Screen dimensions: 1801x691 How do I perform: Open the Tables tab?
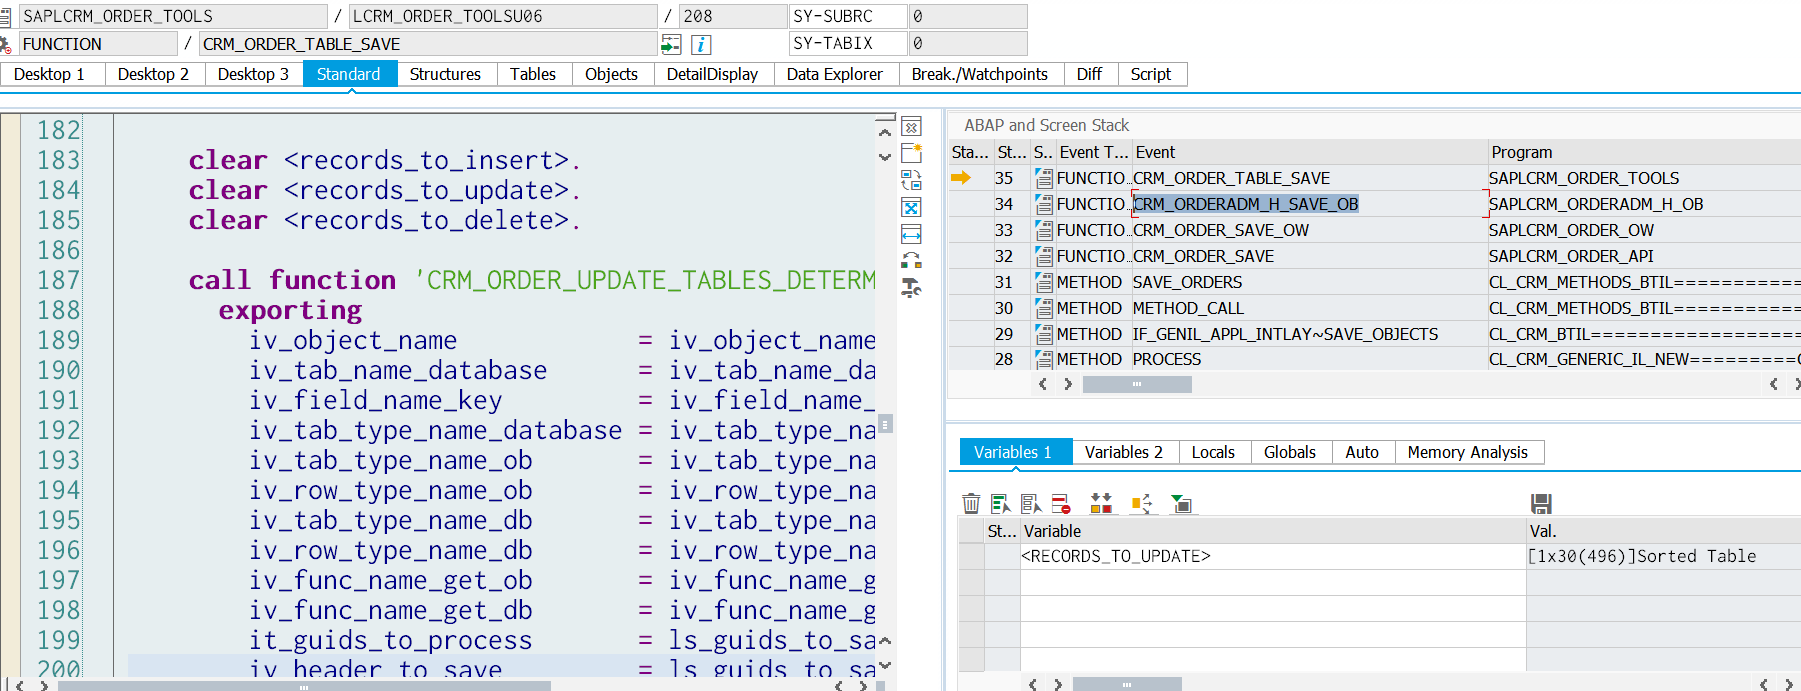click(x=533, y=74)
